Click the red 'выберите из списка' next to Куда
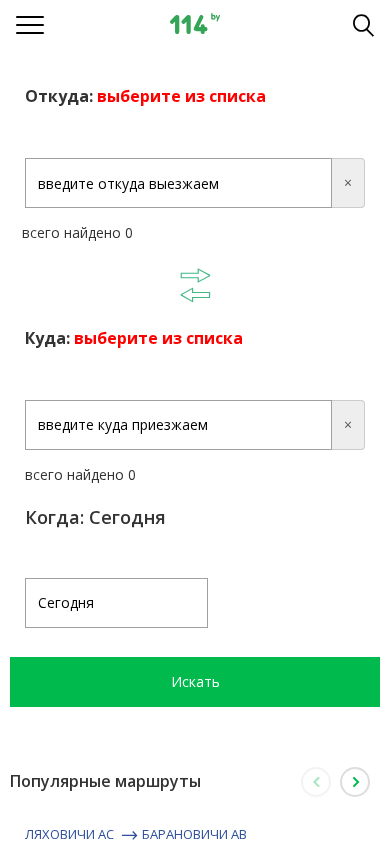This screenshot has height=844, width=390. [158, 339]
